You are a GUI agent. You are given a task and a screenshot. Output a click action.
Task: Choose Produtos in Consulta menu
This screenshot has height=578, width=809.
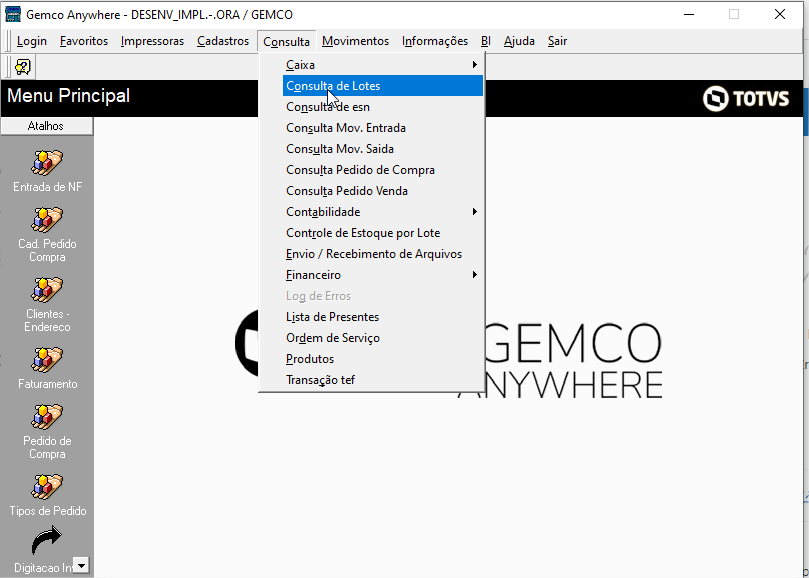(383, 359)
